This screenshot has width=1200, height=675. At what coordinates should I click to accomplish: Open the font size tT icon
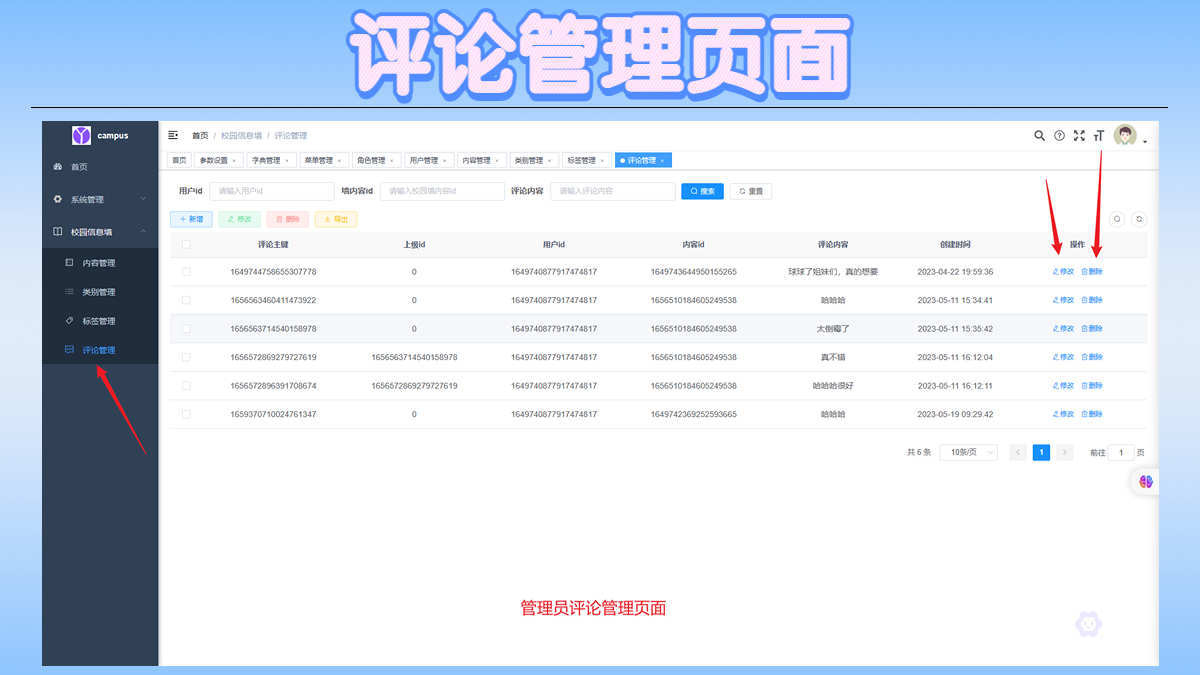[1099, 135]
